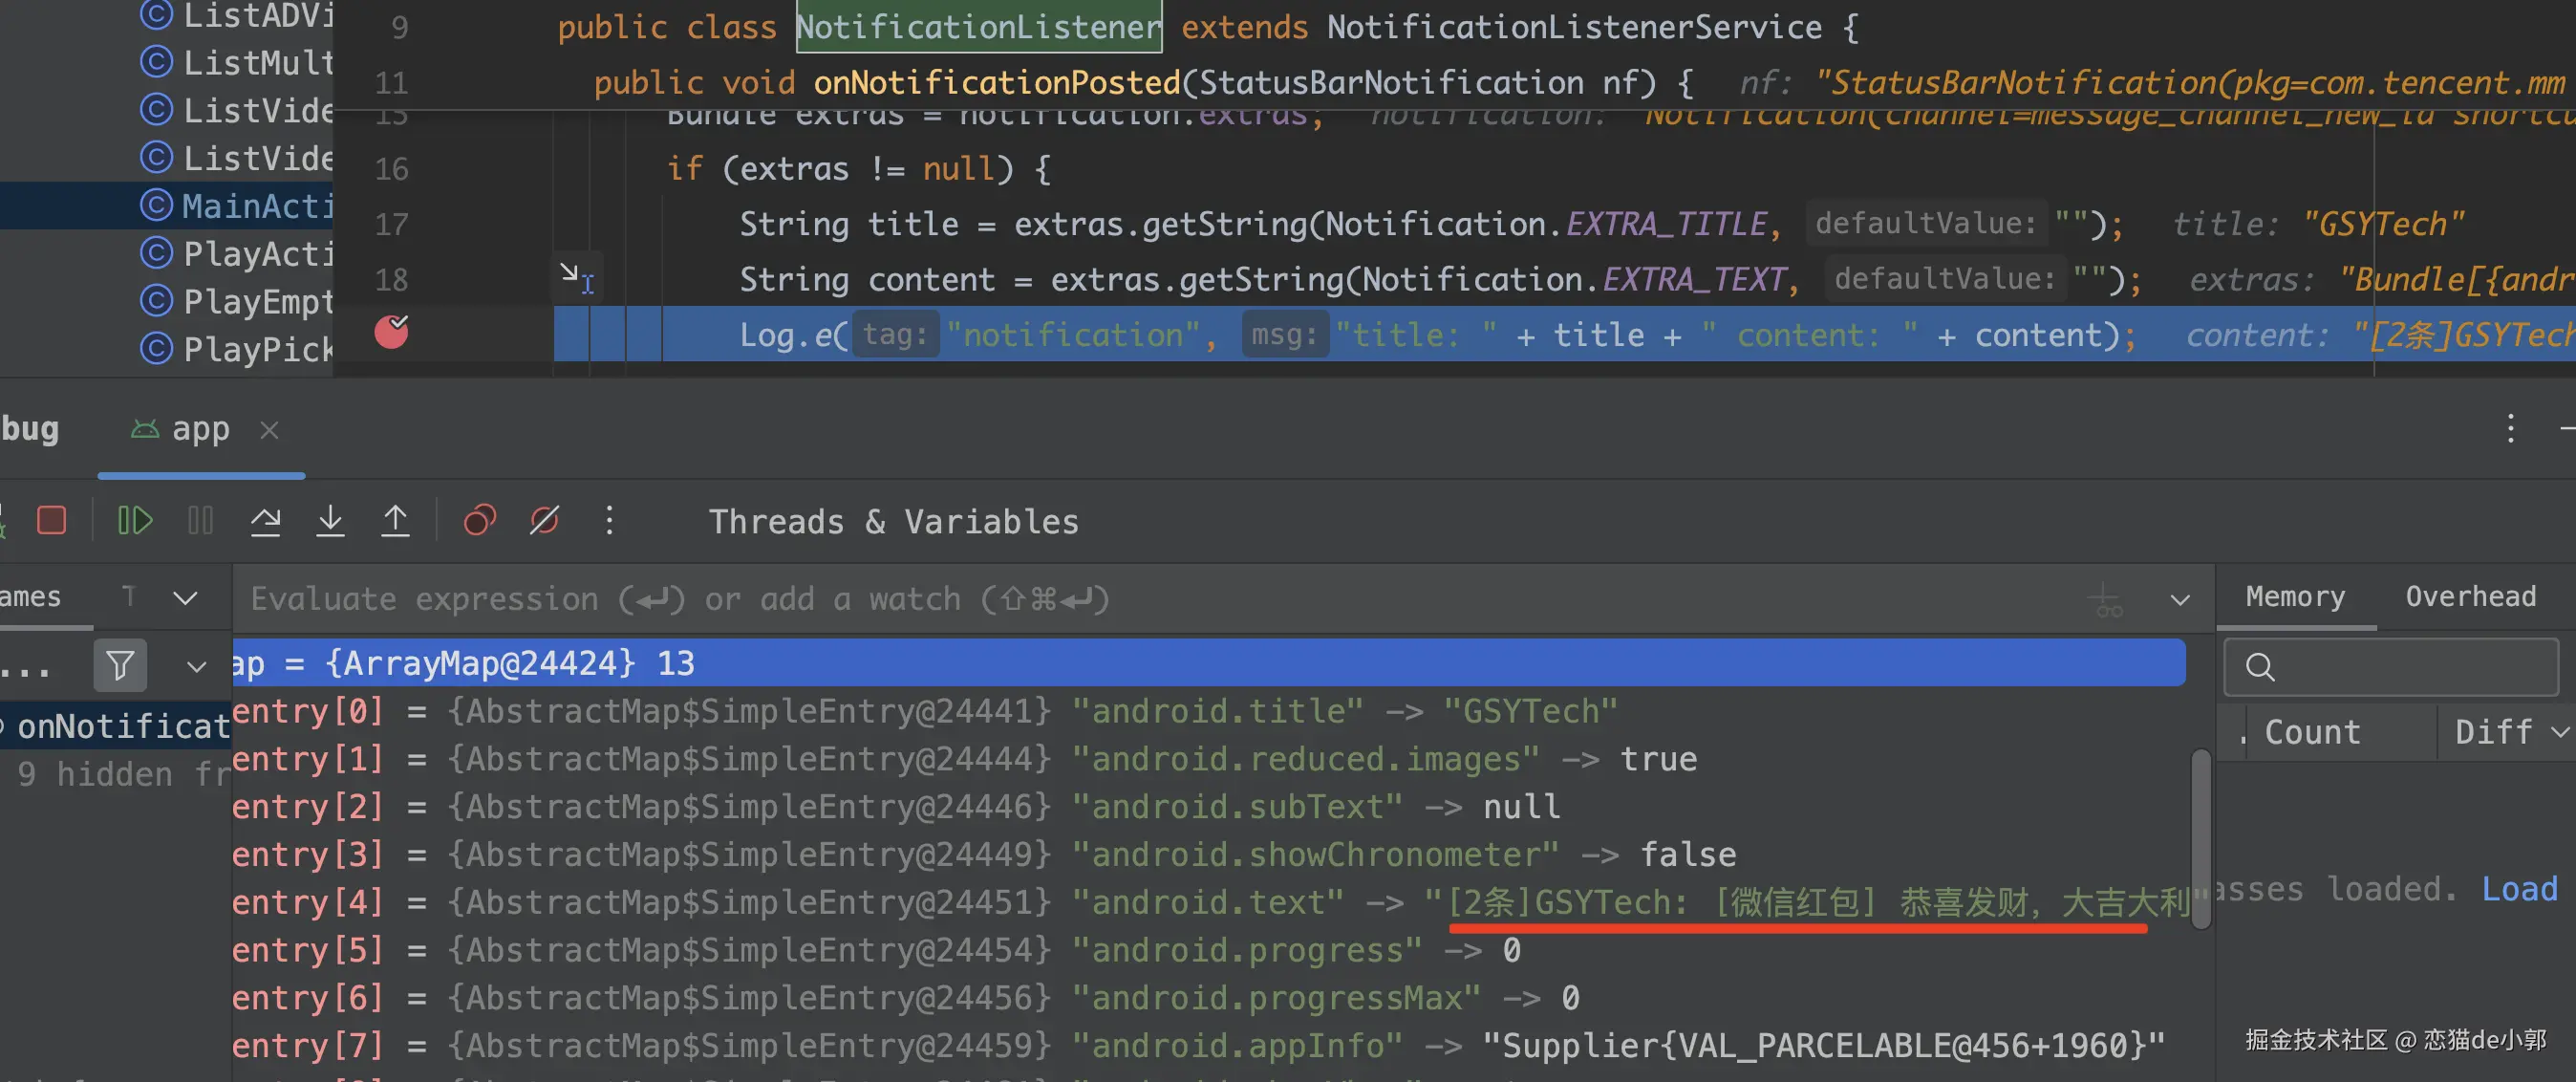Open the Diff column dropdown

pos(2559,732)
